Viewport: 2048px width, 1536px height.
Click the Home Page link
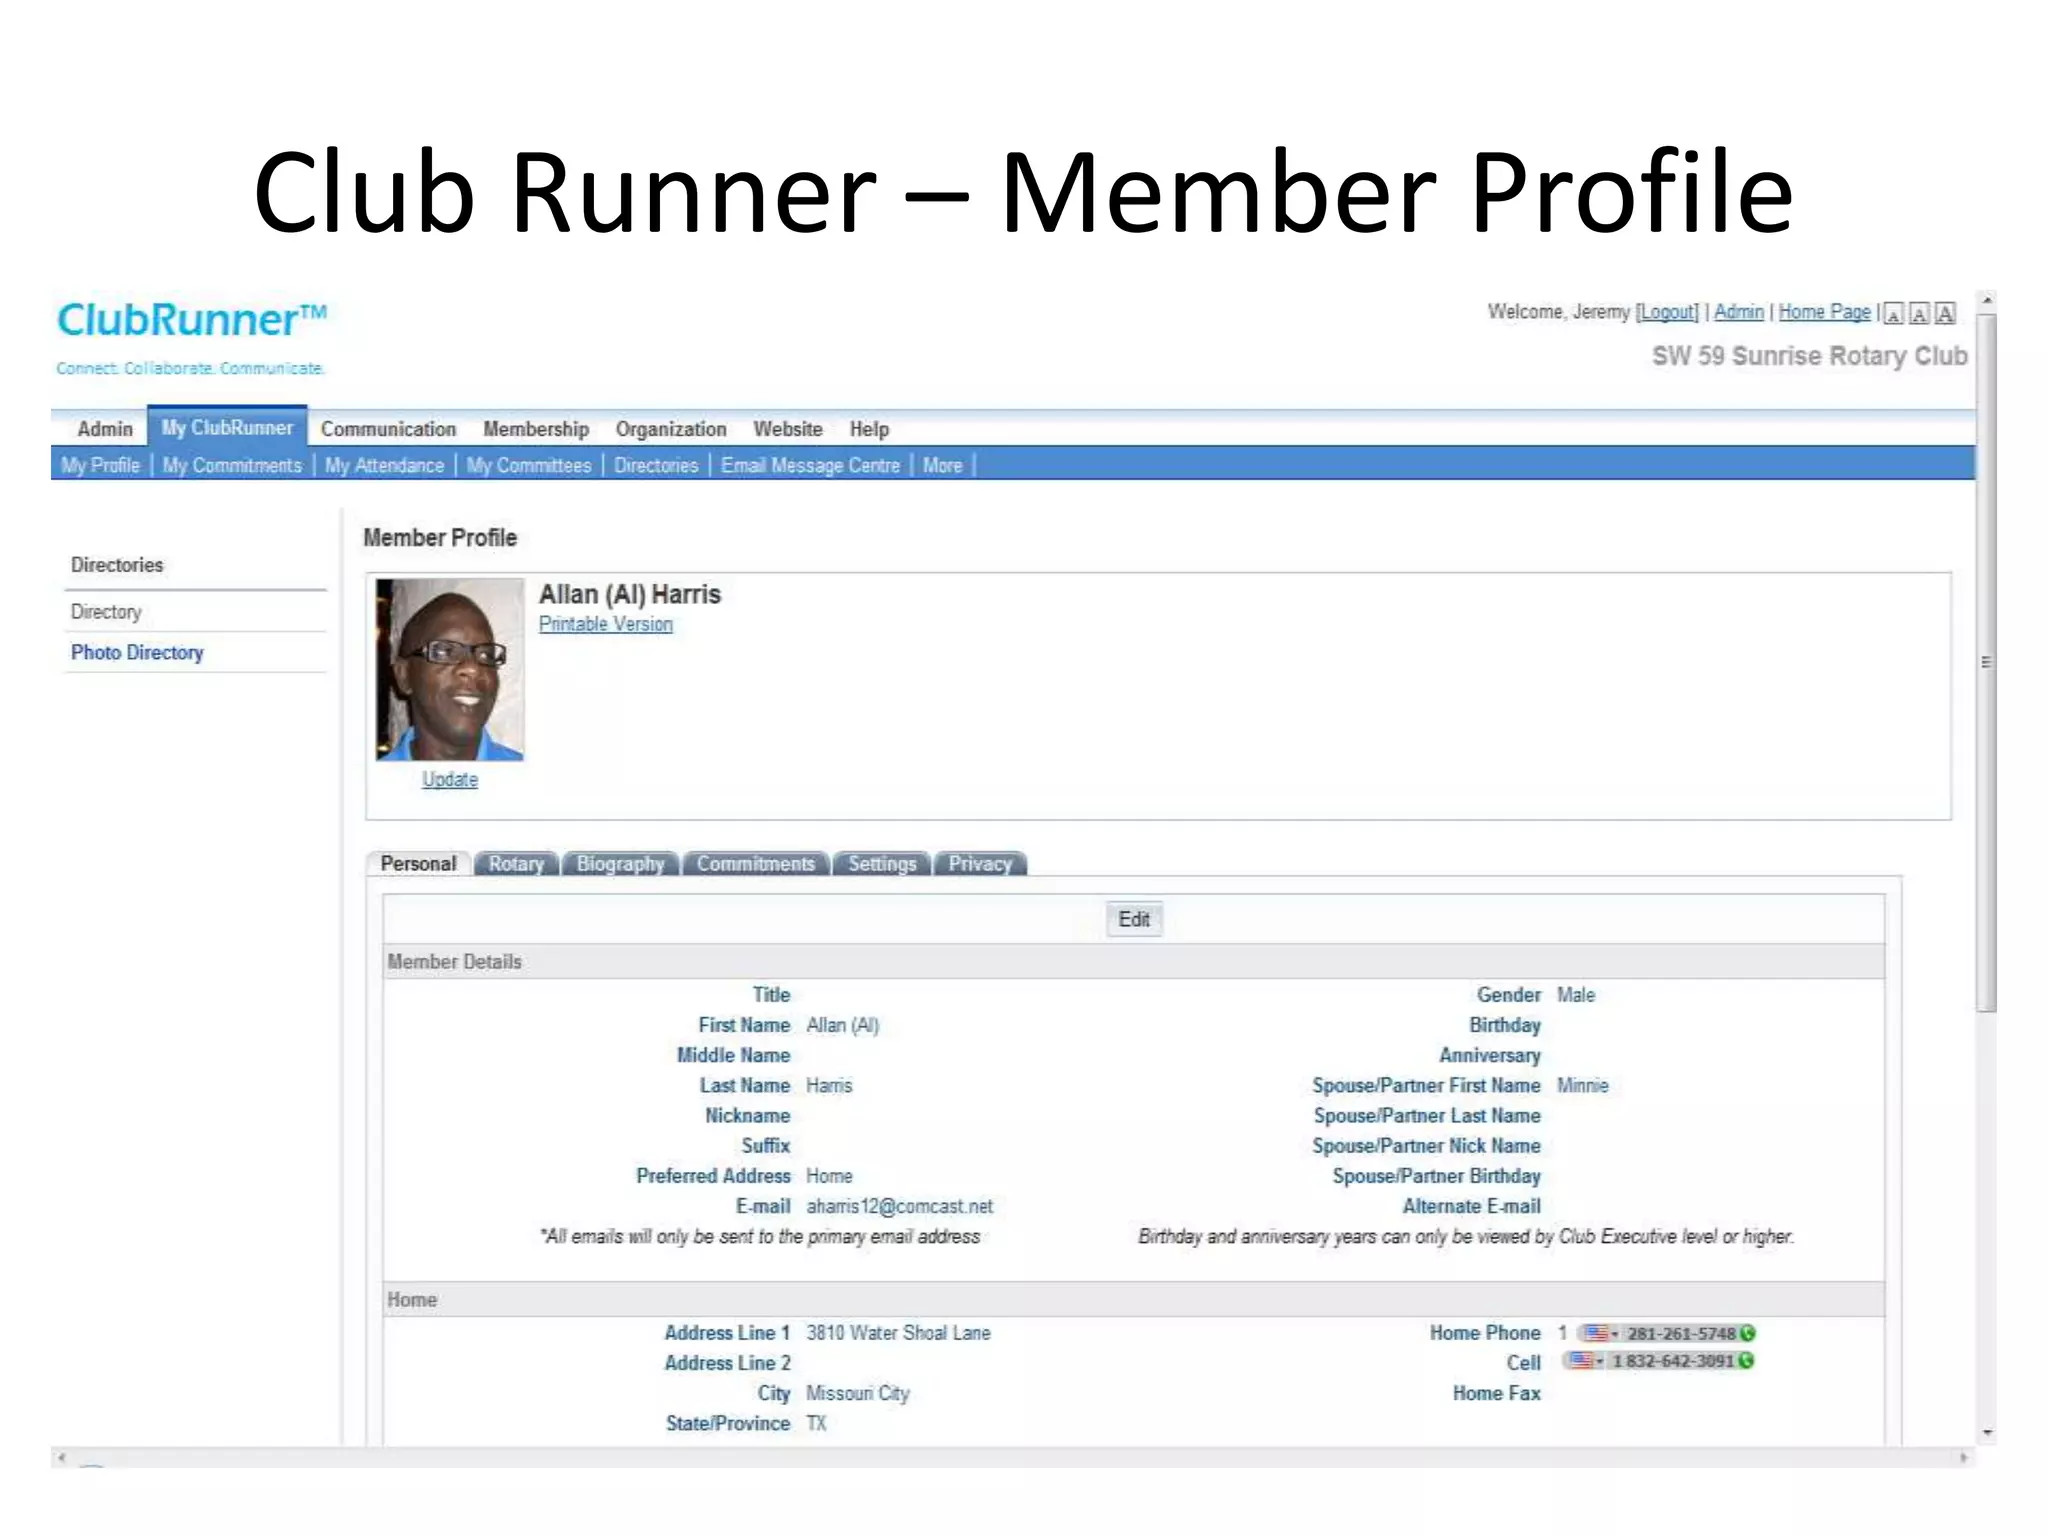[1824, 312]
